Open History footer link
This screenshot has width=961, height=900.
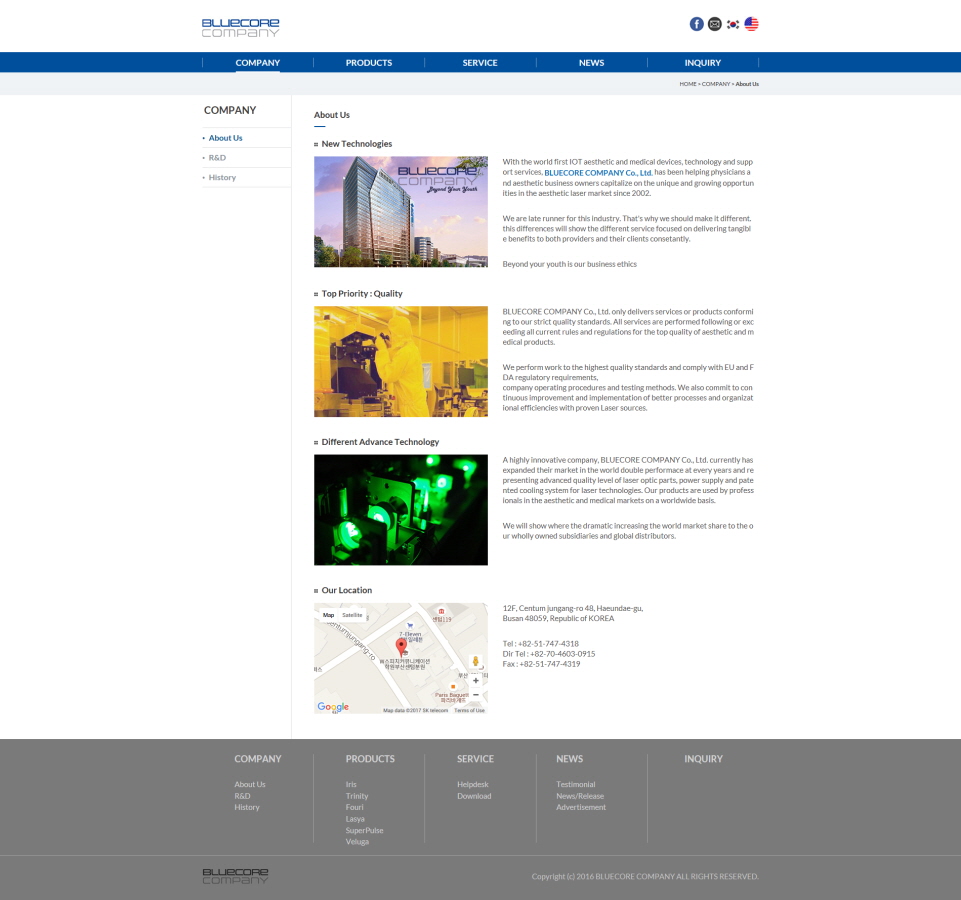247,807
